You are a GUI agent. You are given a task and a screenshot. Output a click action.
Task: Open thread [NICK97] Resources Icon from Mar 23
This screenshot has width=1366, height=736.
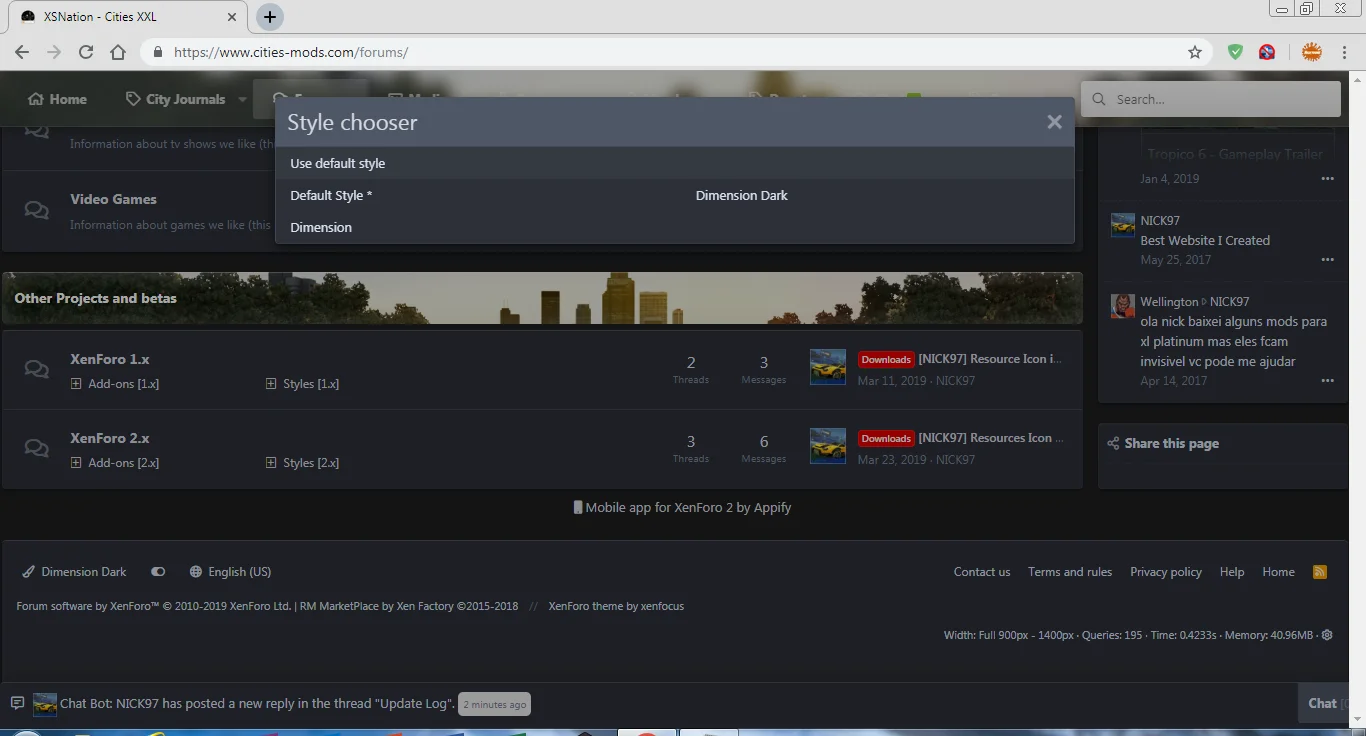tap(991, 438)
